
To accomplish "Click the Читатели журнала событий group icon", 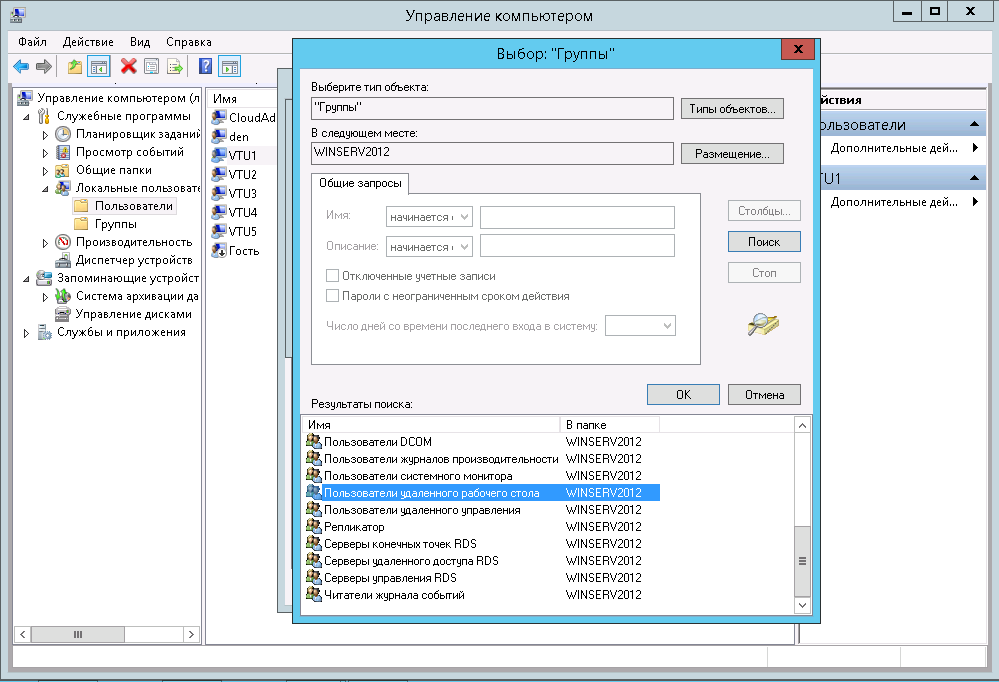I will coord(313,594).
